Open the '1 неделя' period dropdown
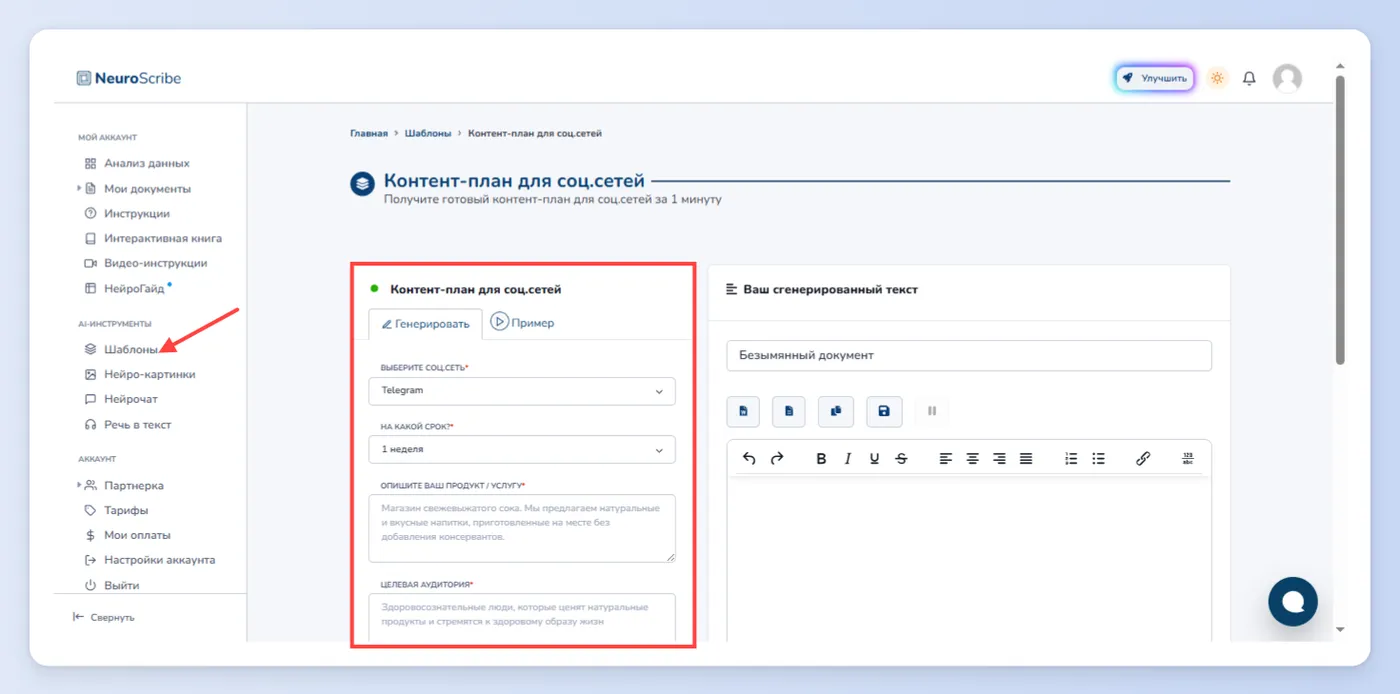The width and height of the screenshot is (1400, 694). [522, 450]
